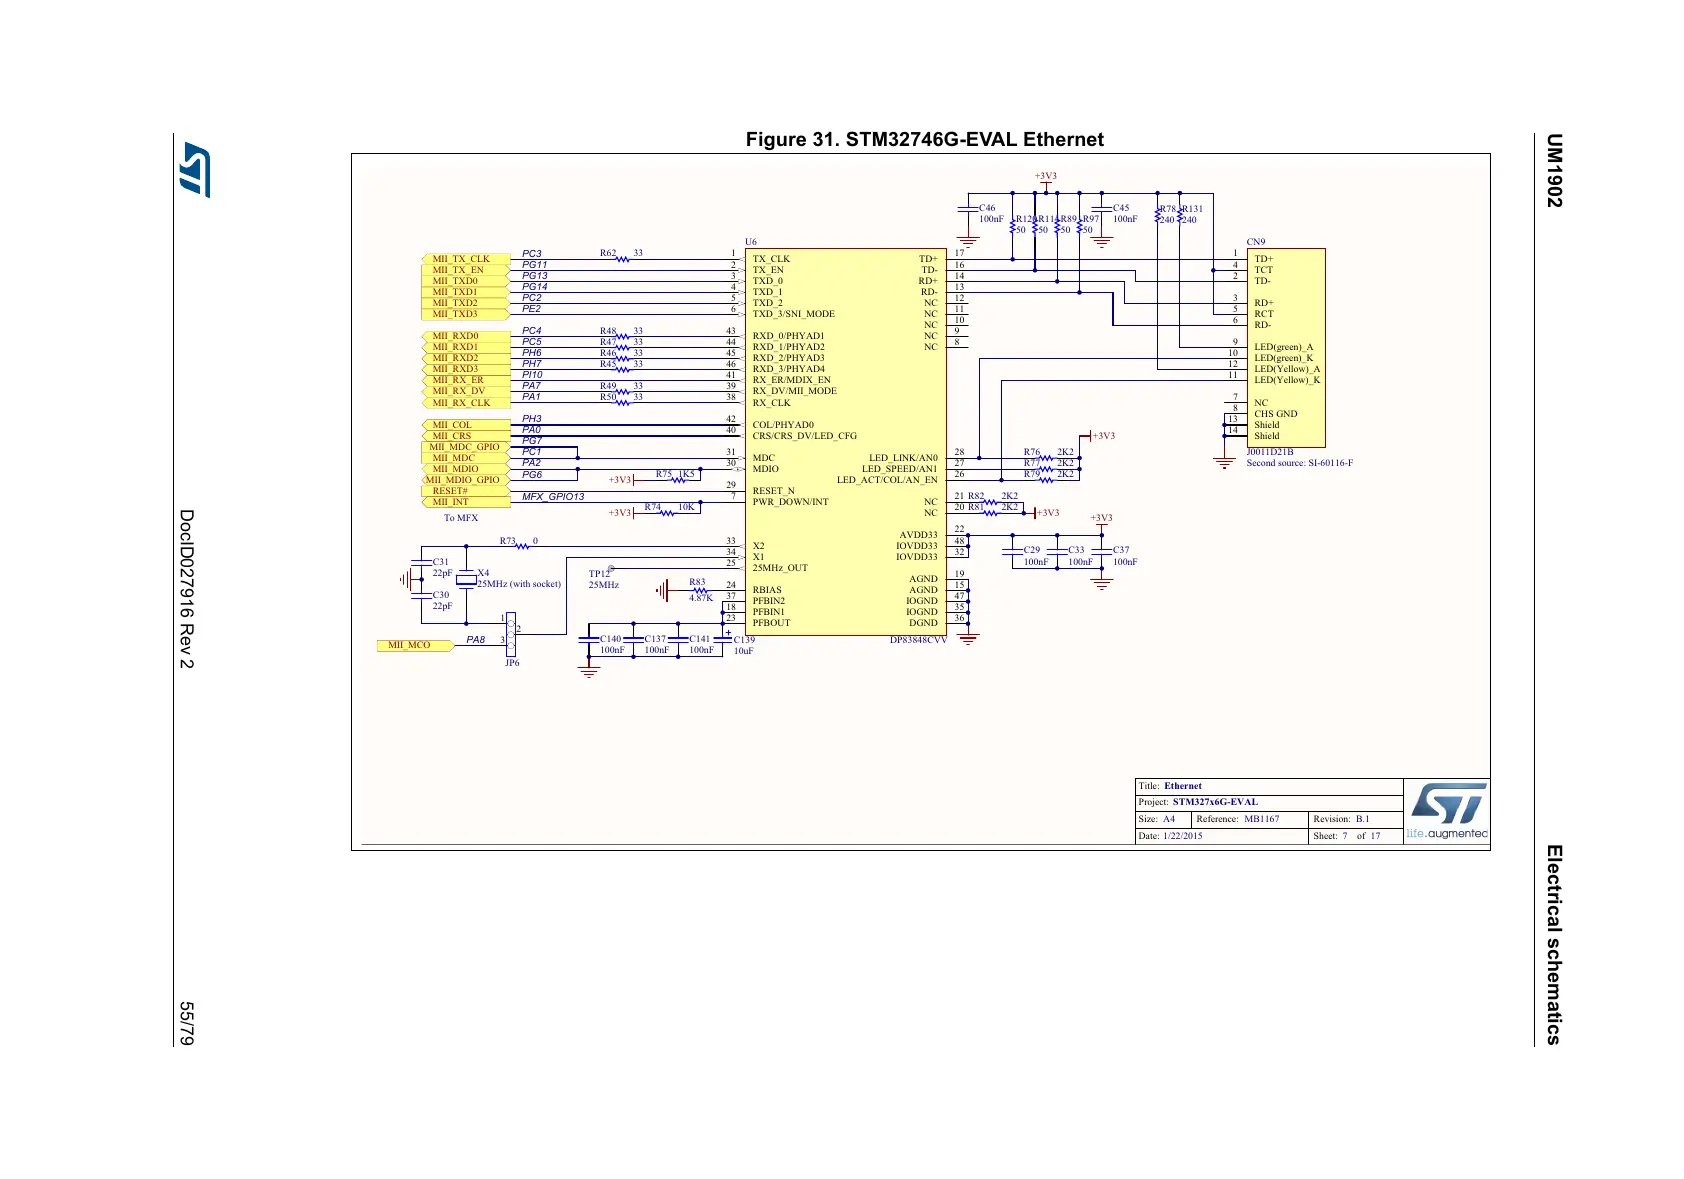This screenshot has height=1179, width=1684.
Task: Click the JP6 jumper header symbol
Action: point(511,634)
